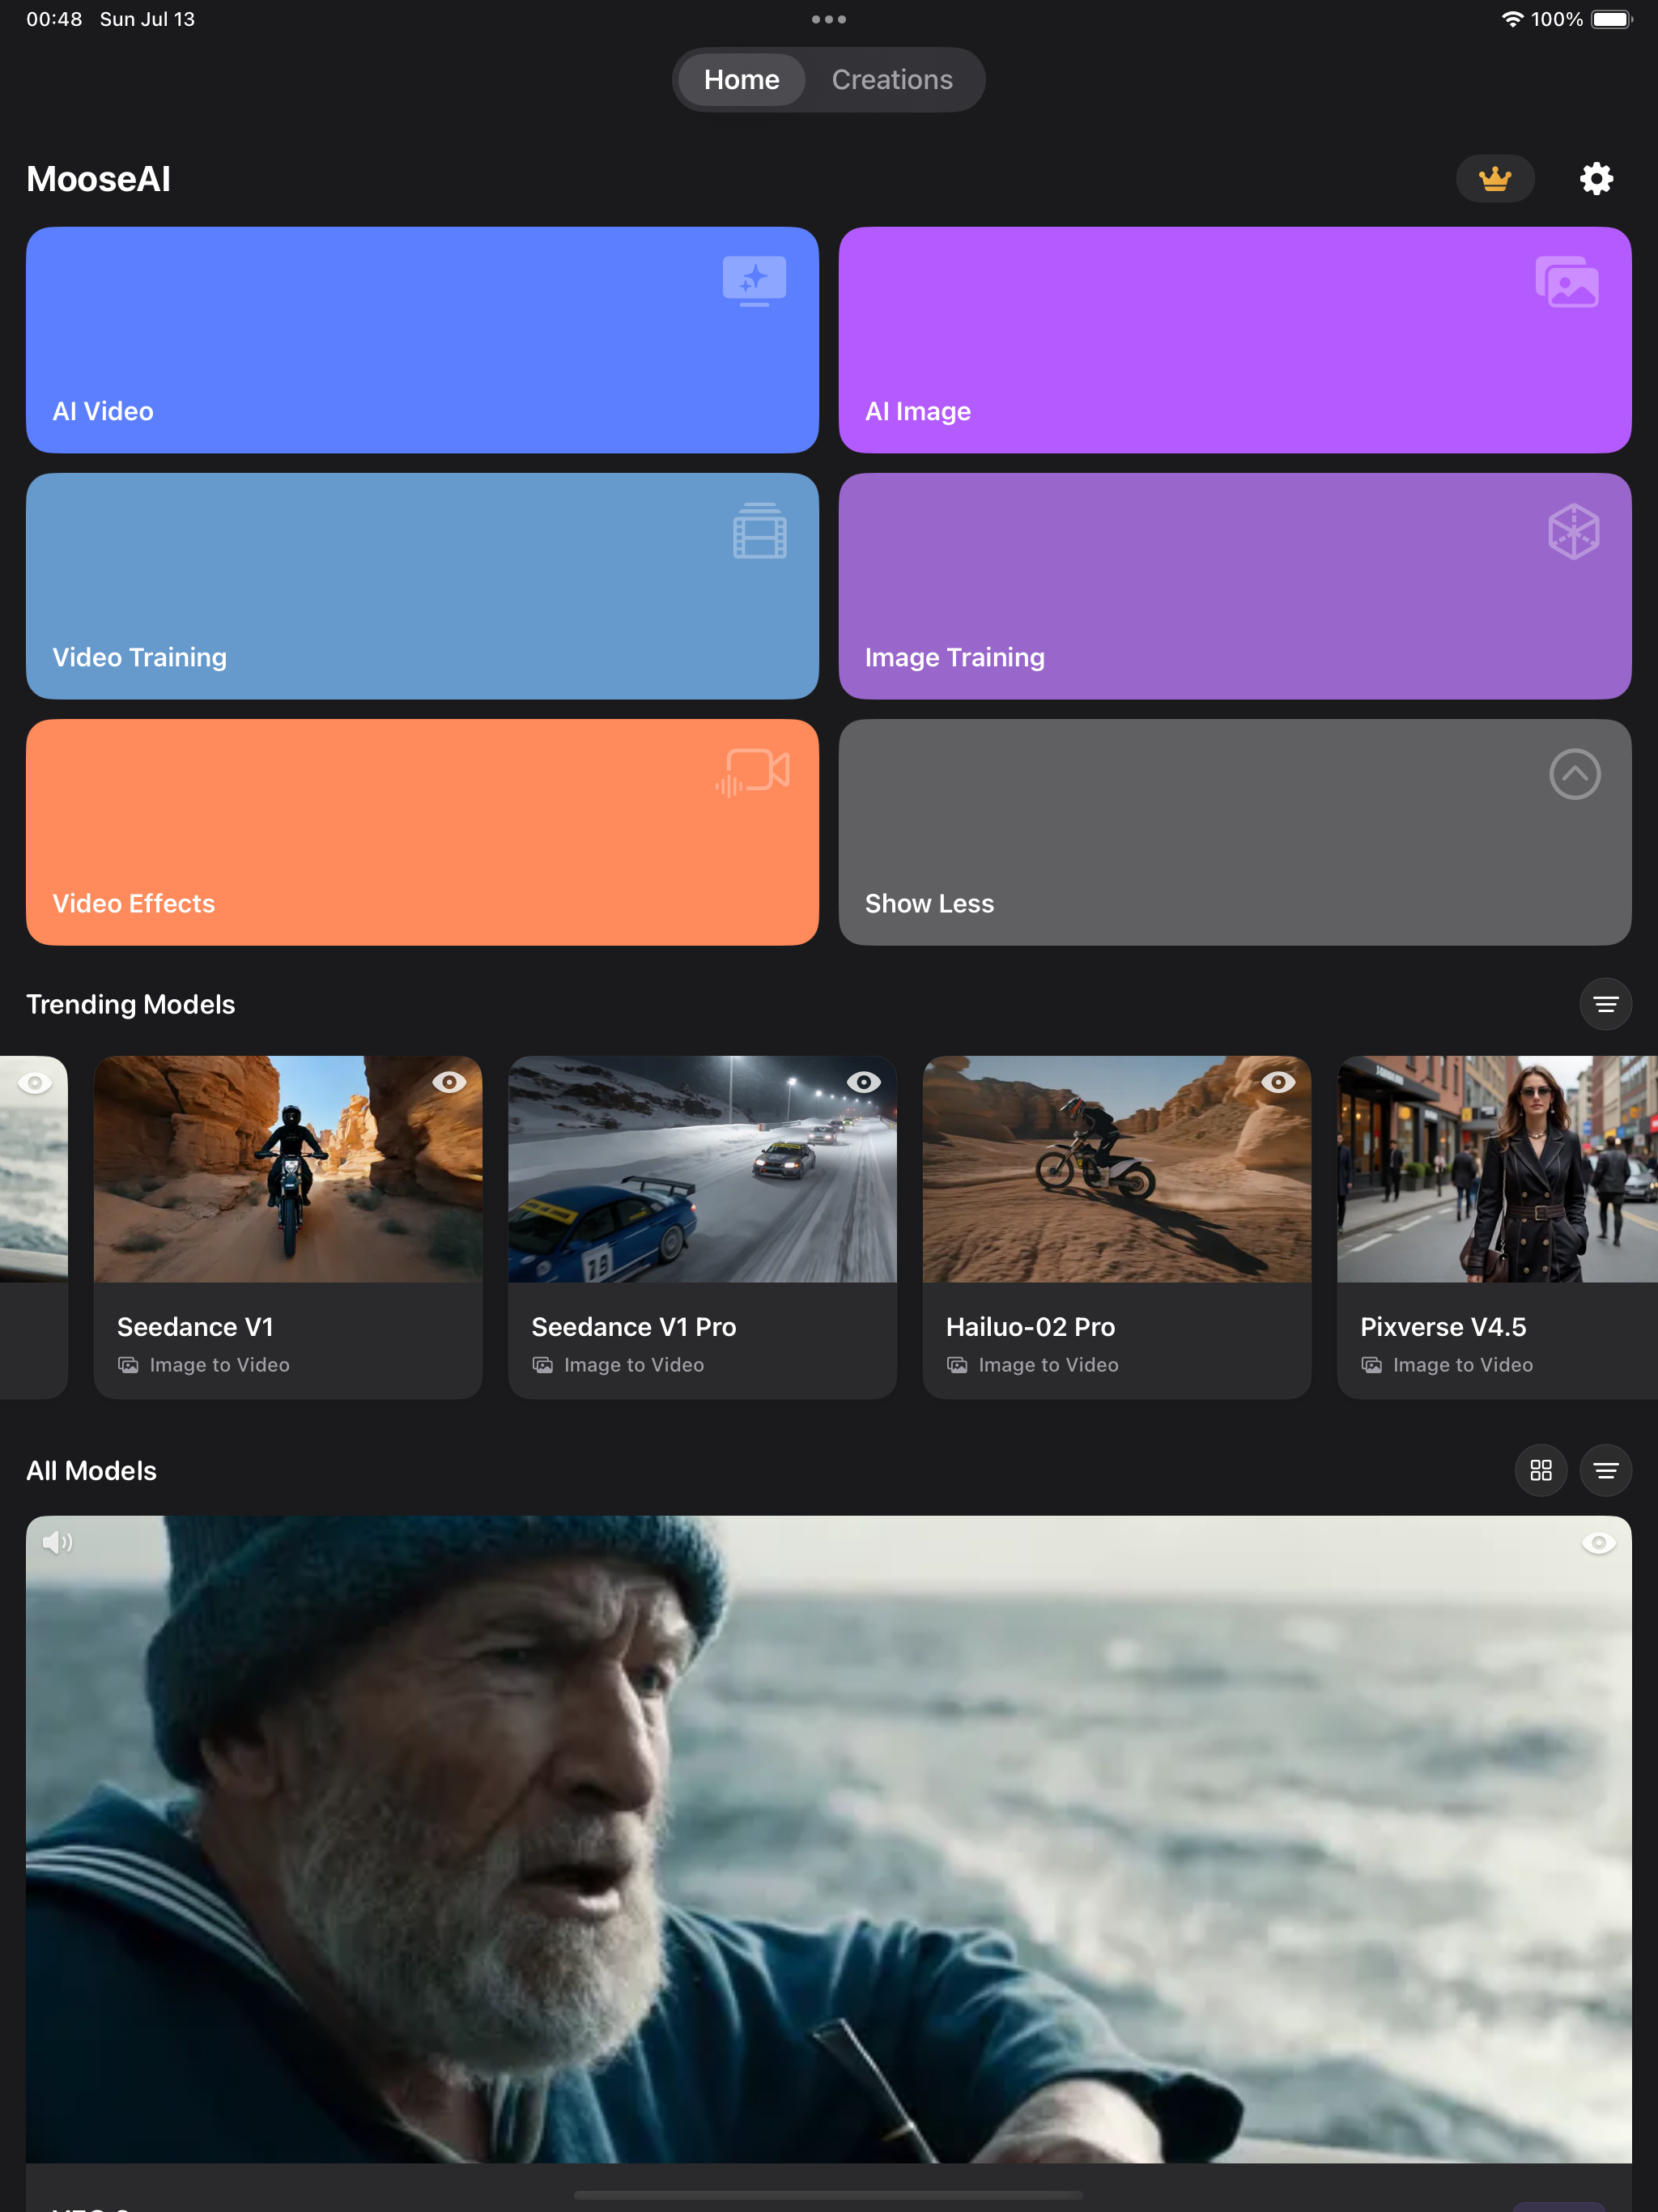This screenshot has height=2212, width=1658.
Task: Click Image to Video icon under Seedance V1 Pro
Action: point(543,1365)
